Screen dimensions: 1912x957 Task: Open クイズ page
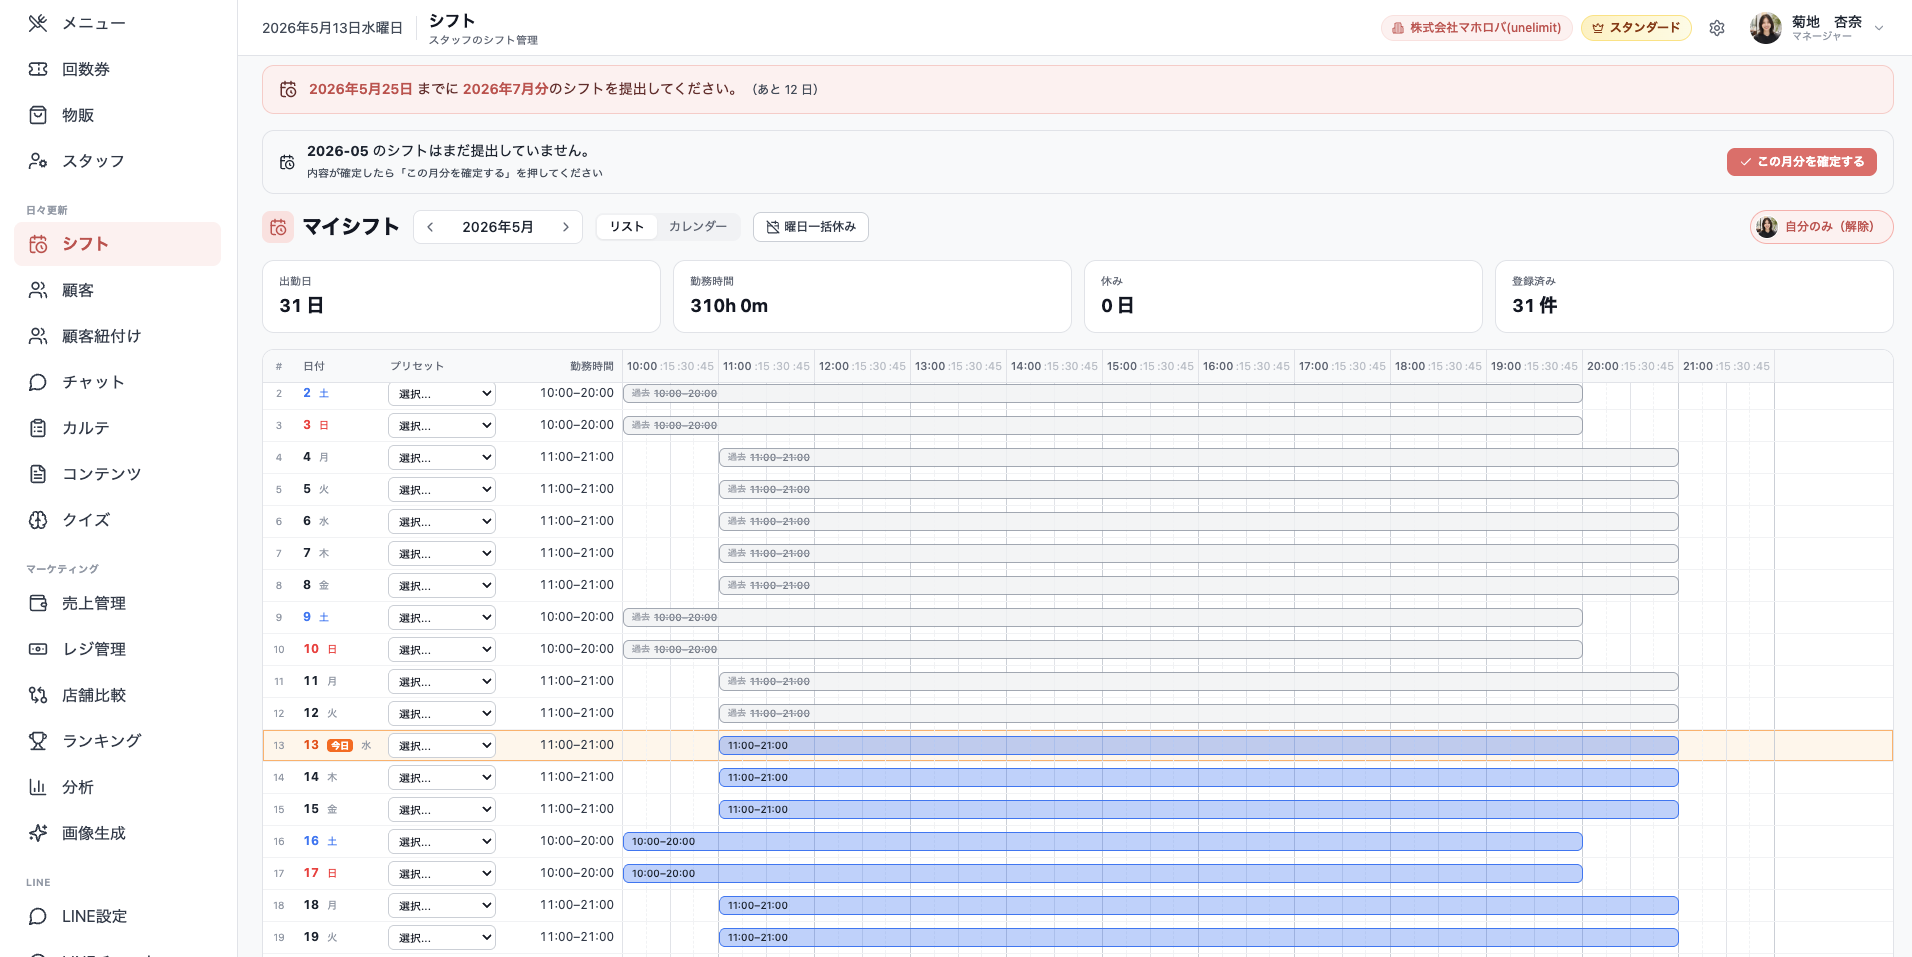tap(117, 520)
